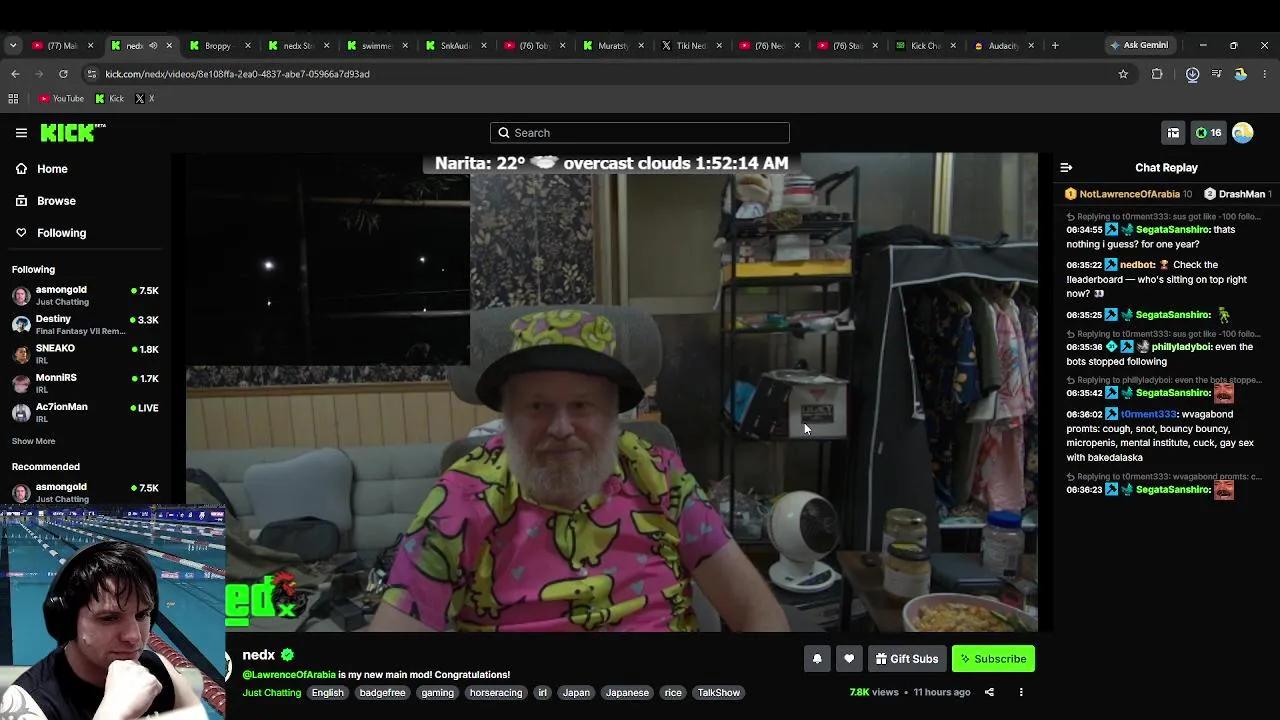Follow nedx with the heart button
Screen dimensions: 1280x720
click(x=849, y=659)
